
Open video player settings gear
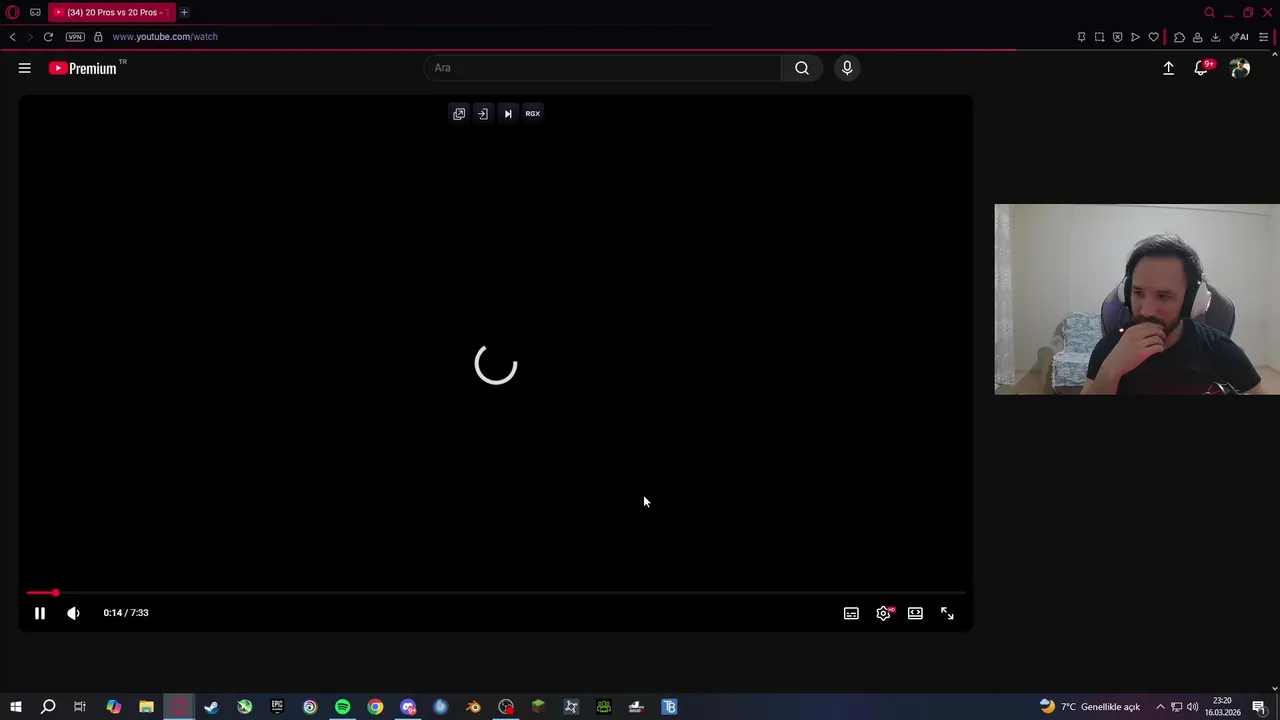click(x=884, y=613)
